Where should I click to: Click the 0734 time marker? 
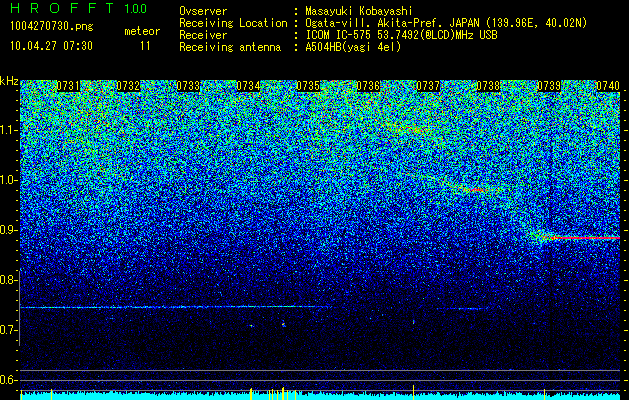248,86
